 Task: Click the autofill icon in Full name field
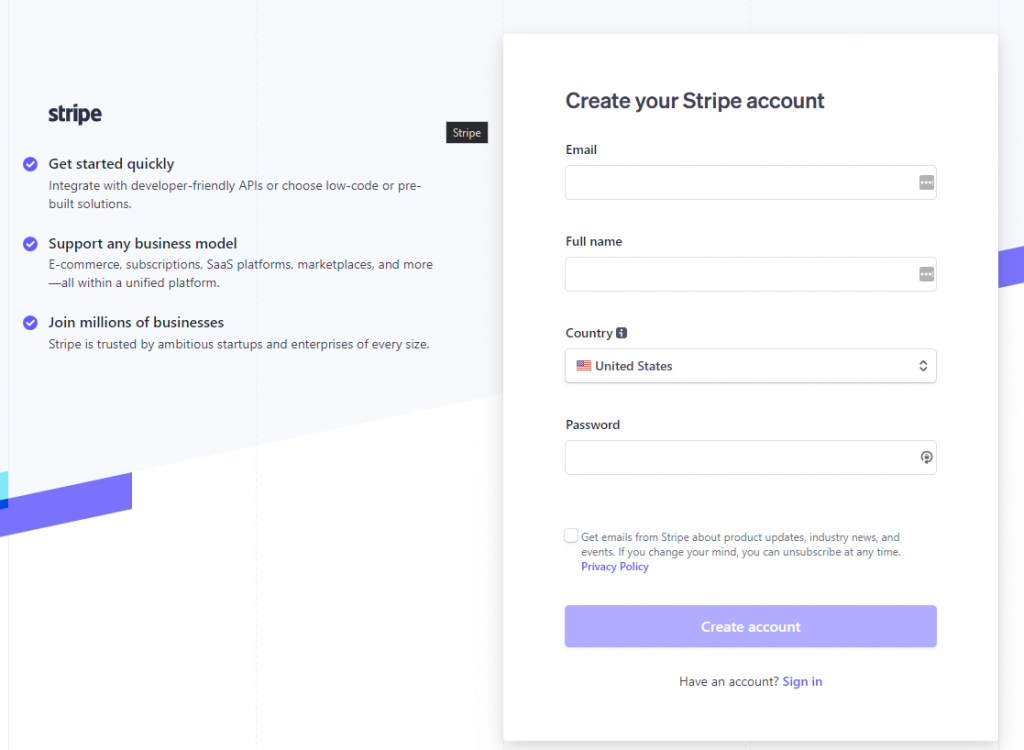(x=926, y=274)
